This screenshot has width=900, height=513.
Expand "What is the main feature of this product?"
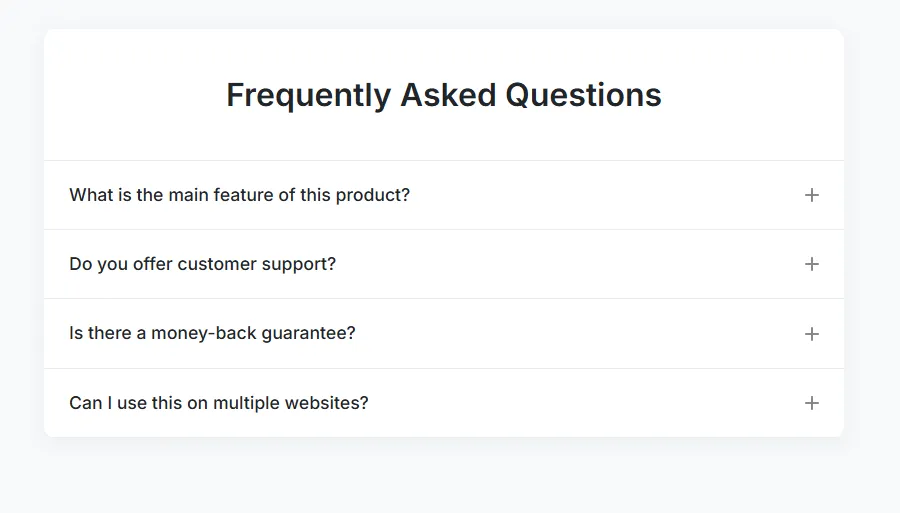point(239,195)
